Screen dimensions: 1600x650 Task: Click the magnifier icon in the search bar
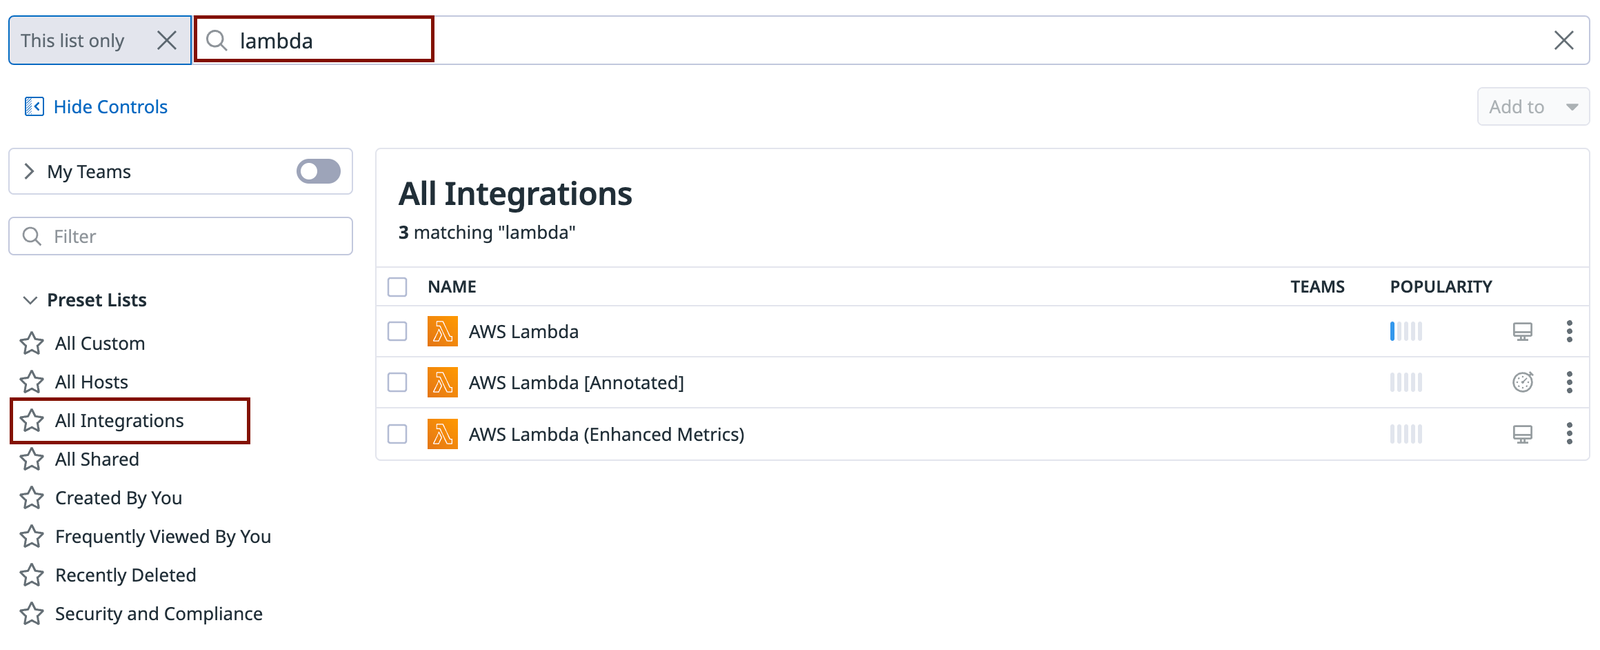217,39
